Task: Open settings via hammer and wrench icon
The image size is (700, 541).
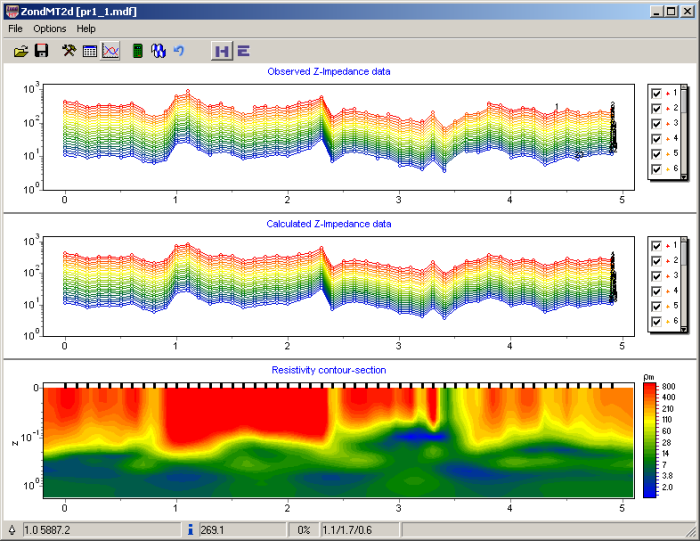Action: point(69,51)
